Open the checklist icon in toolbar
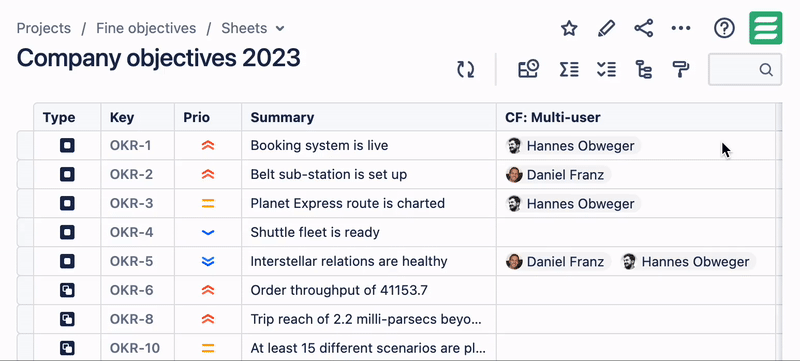 (606, 69)
